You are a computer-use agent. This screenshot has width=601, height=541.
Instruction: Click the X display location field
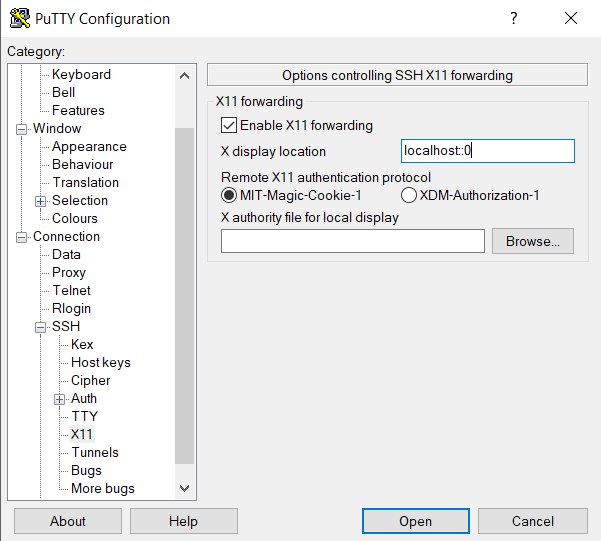pos(487,151)
